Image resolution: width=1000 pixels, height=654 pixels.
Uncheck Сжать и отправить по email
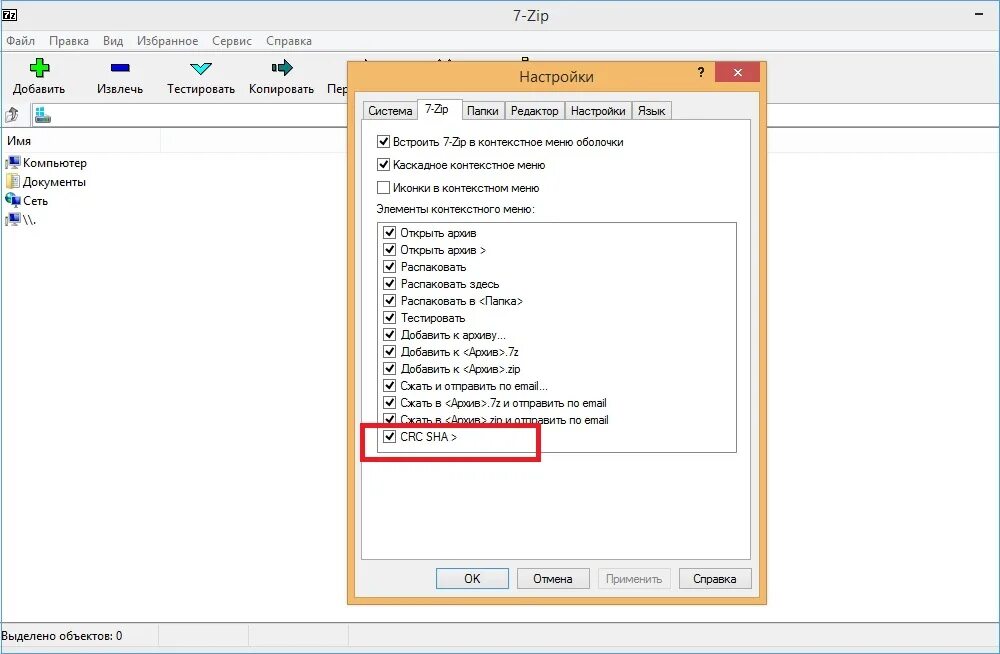click(x=389, y=385)
